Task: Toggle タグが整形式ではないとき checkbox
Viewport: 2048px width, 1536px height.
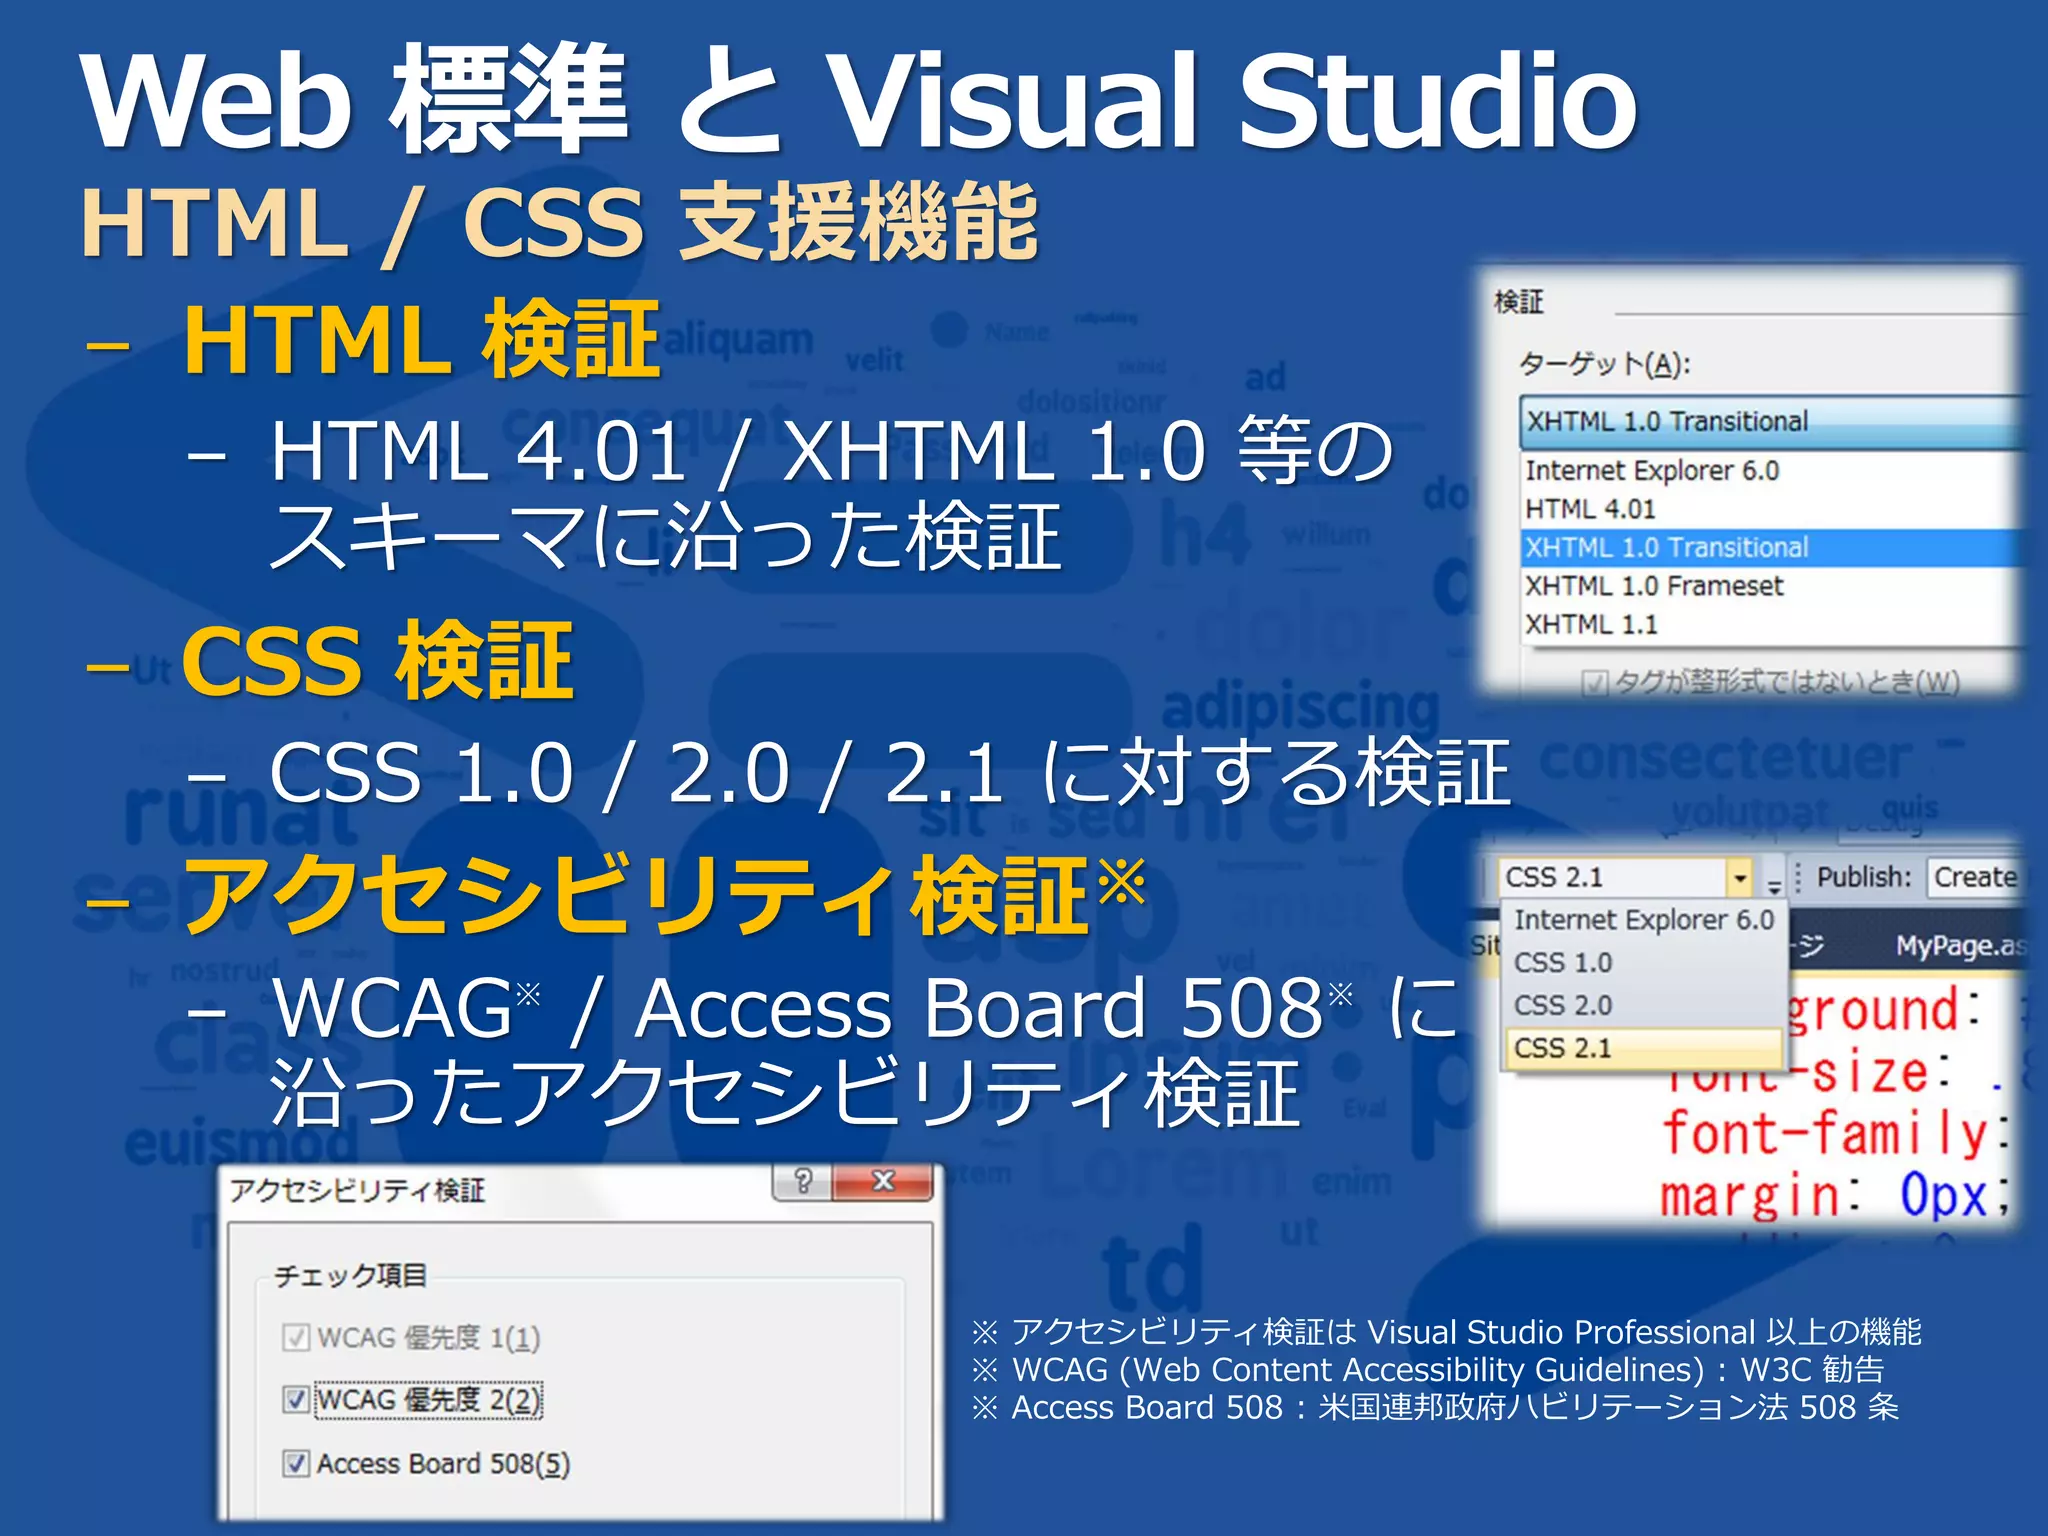Action: [x=1594, y=683]
